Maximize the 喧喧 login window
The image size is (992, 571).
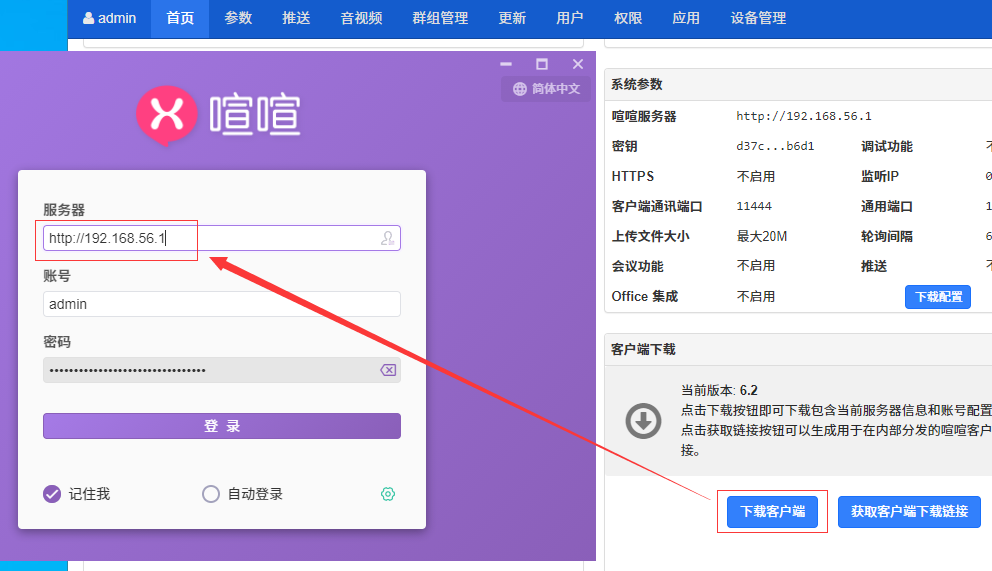tap(542, 64)
